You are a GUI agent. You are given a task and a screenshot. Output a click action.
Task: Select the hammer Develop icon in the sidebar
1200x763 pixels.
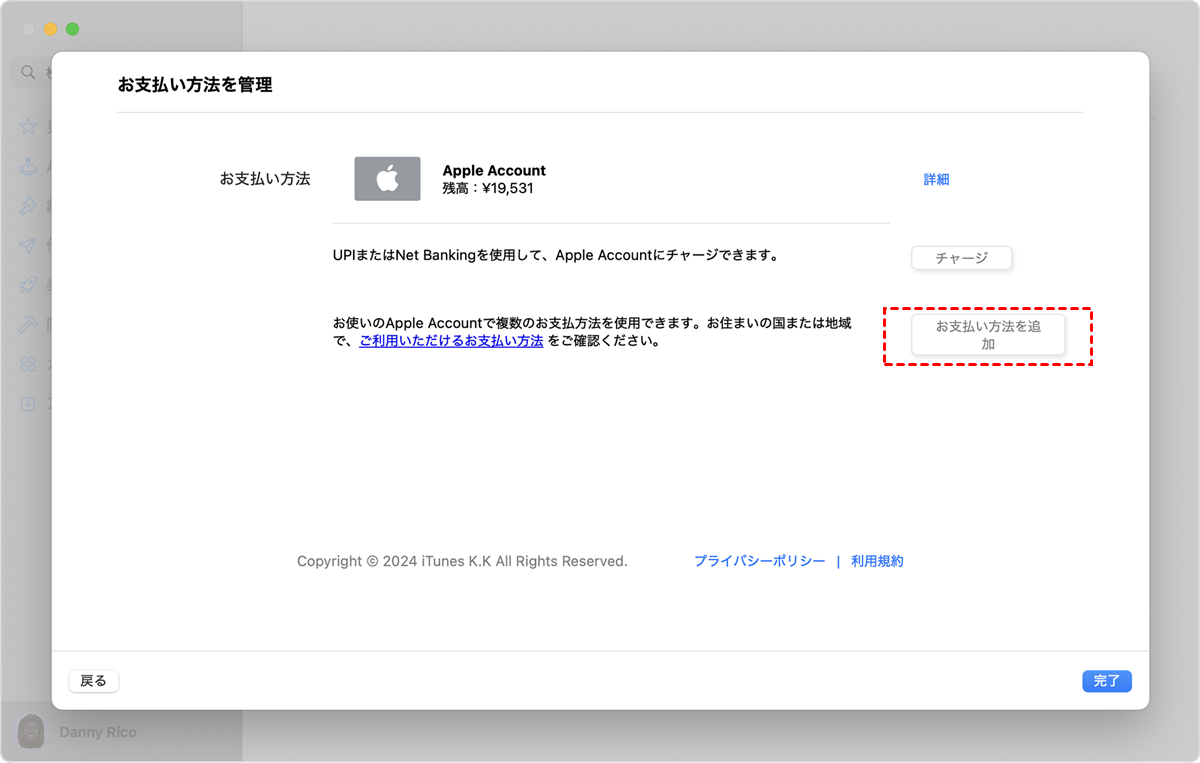(28, 324)
